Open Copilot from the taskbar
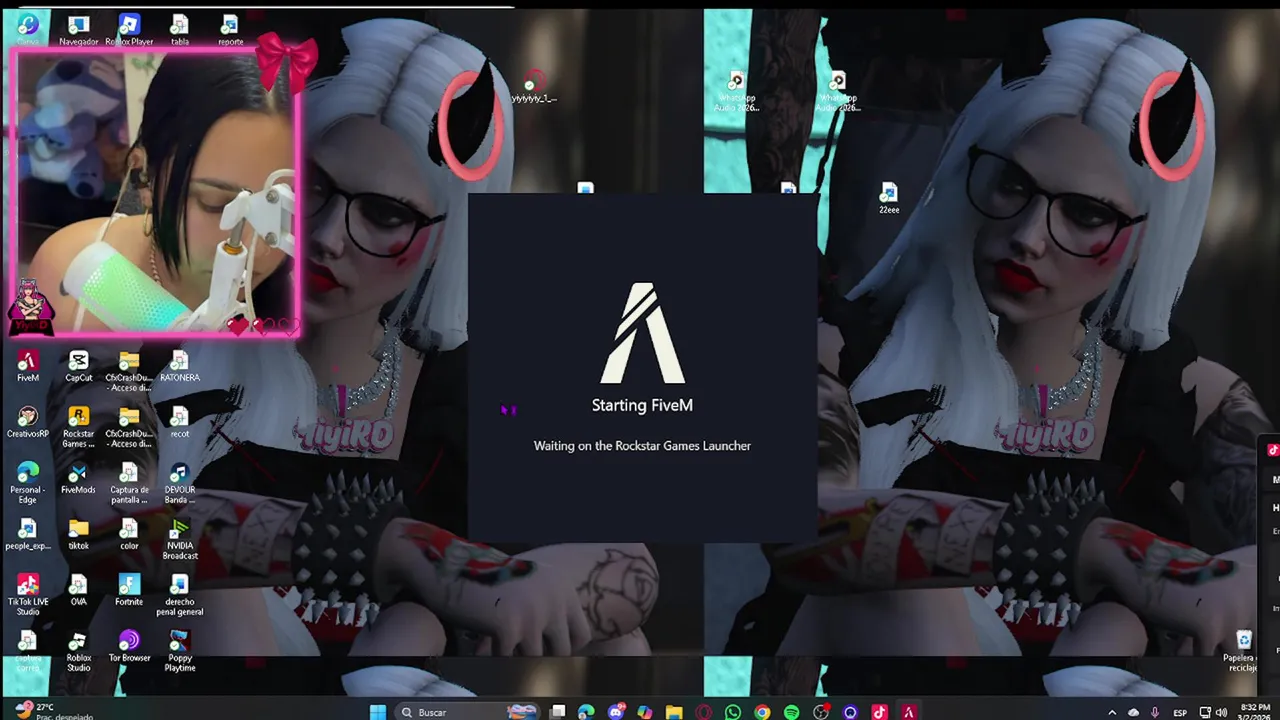1280x720 pixels. pos(645,712)
